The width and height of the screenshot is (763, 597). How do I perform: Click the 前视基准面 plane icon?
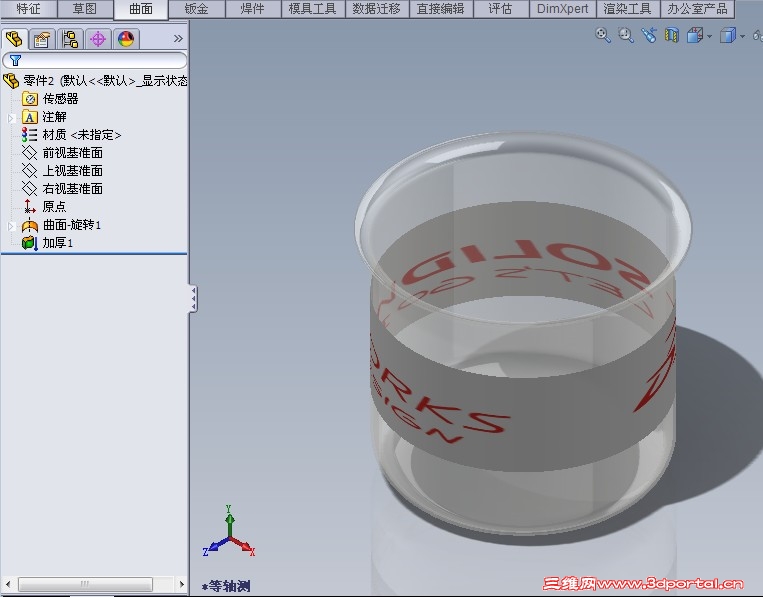pos(30,153)
